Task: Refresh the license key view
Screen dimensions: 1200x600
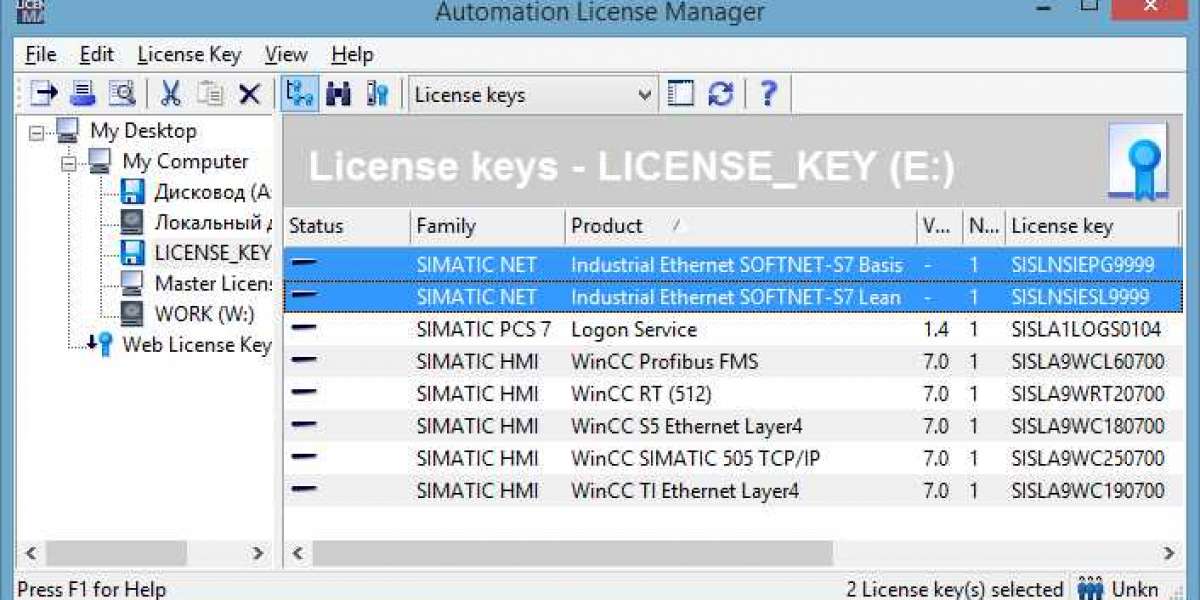Action: click(719, 93)
